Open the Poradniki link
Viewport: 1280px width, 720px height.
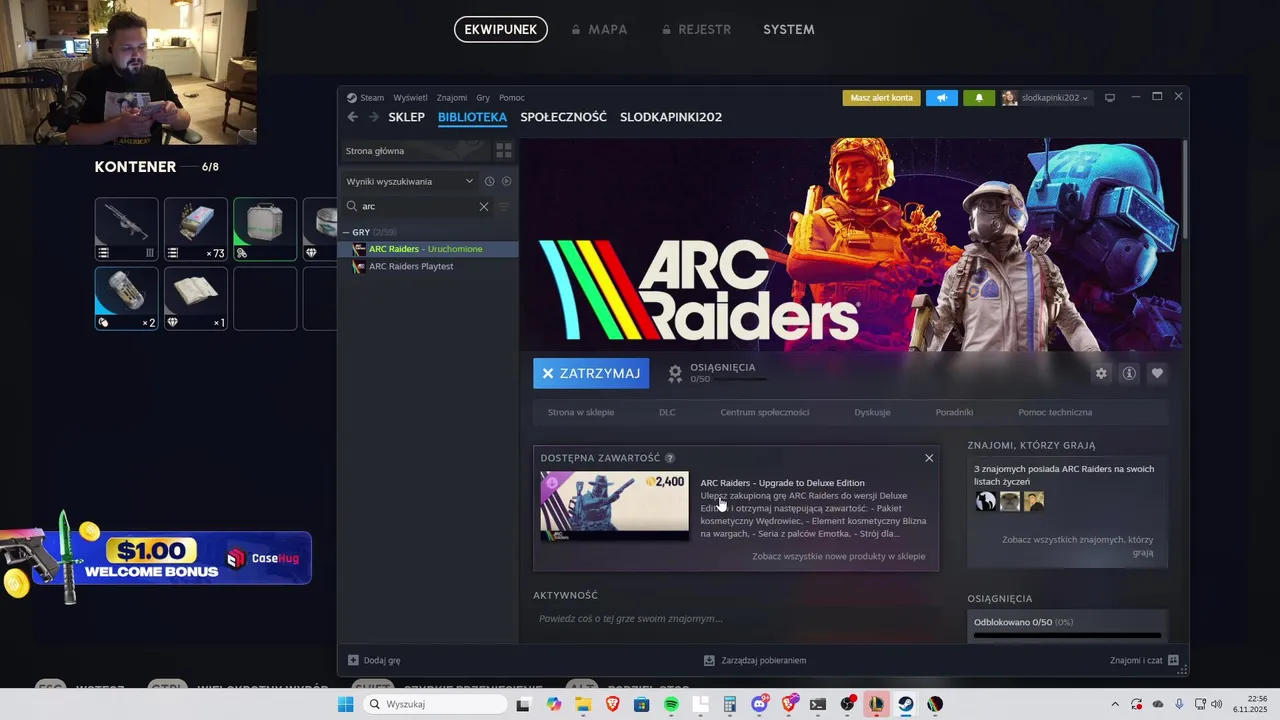(x=954, y=412)
